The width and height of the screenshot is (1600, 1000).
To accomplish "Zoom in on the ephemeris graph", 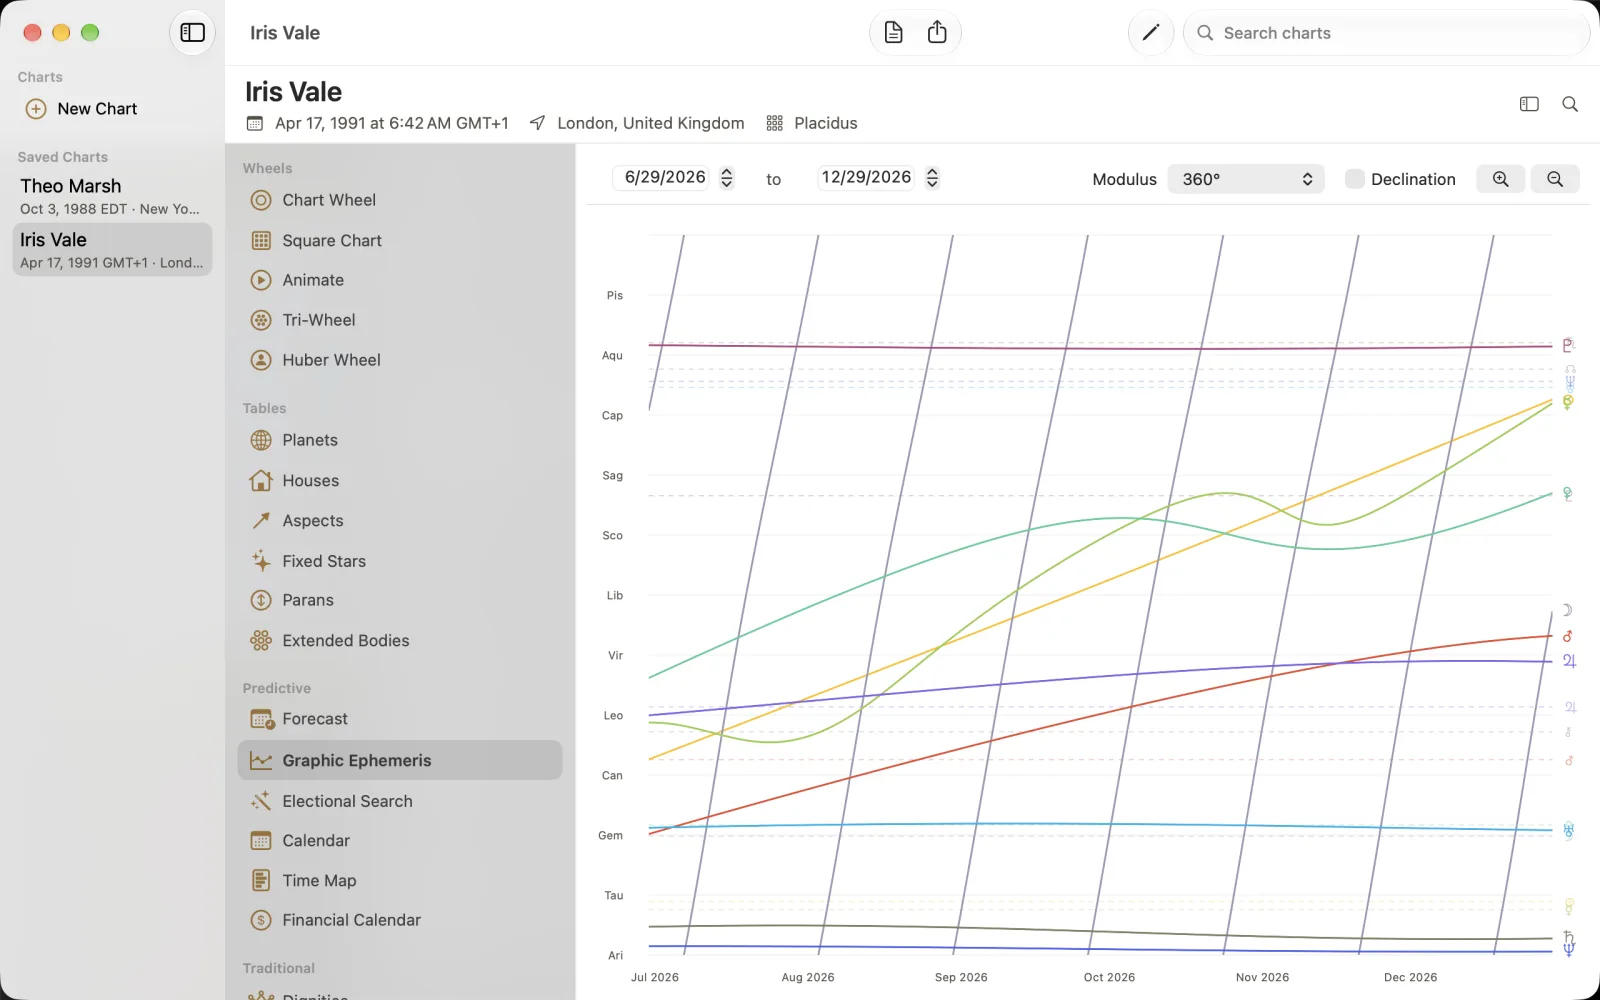I will 1500,179.
